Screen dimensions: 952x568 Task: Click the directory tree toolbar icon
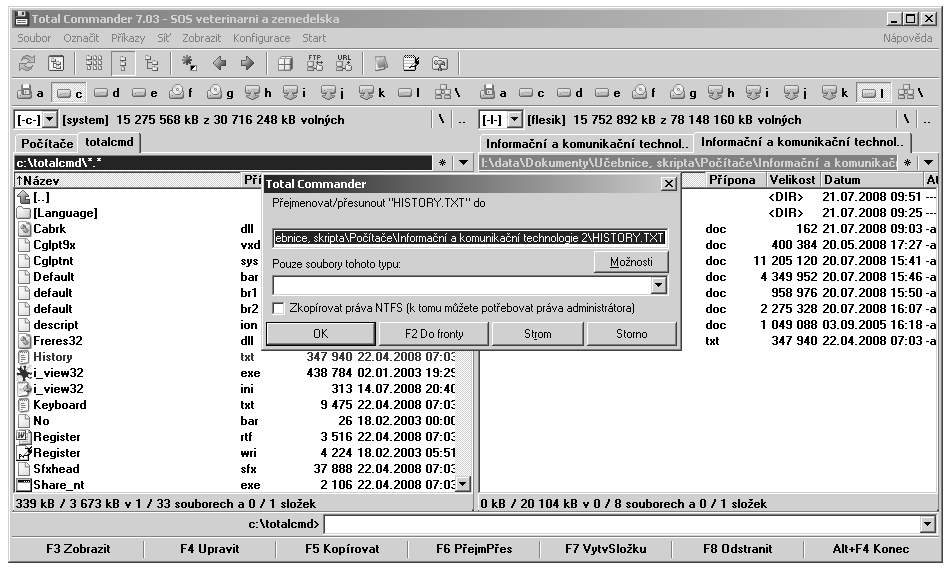coord(56,63)
